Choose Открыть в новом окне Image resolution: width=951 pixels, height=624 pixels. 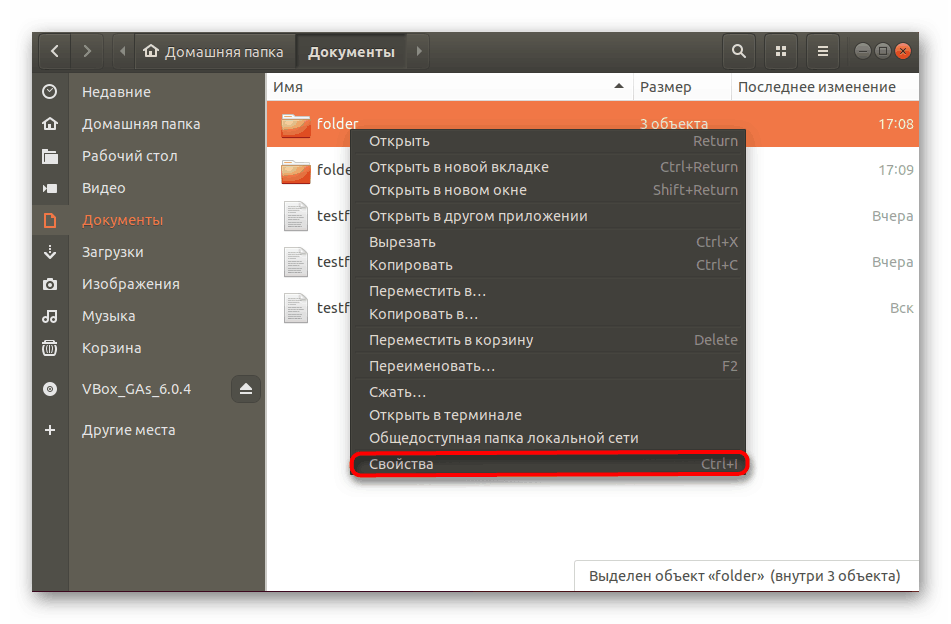click(548, 190)
